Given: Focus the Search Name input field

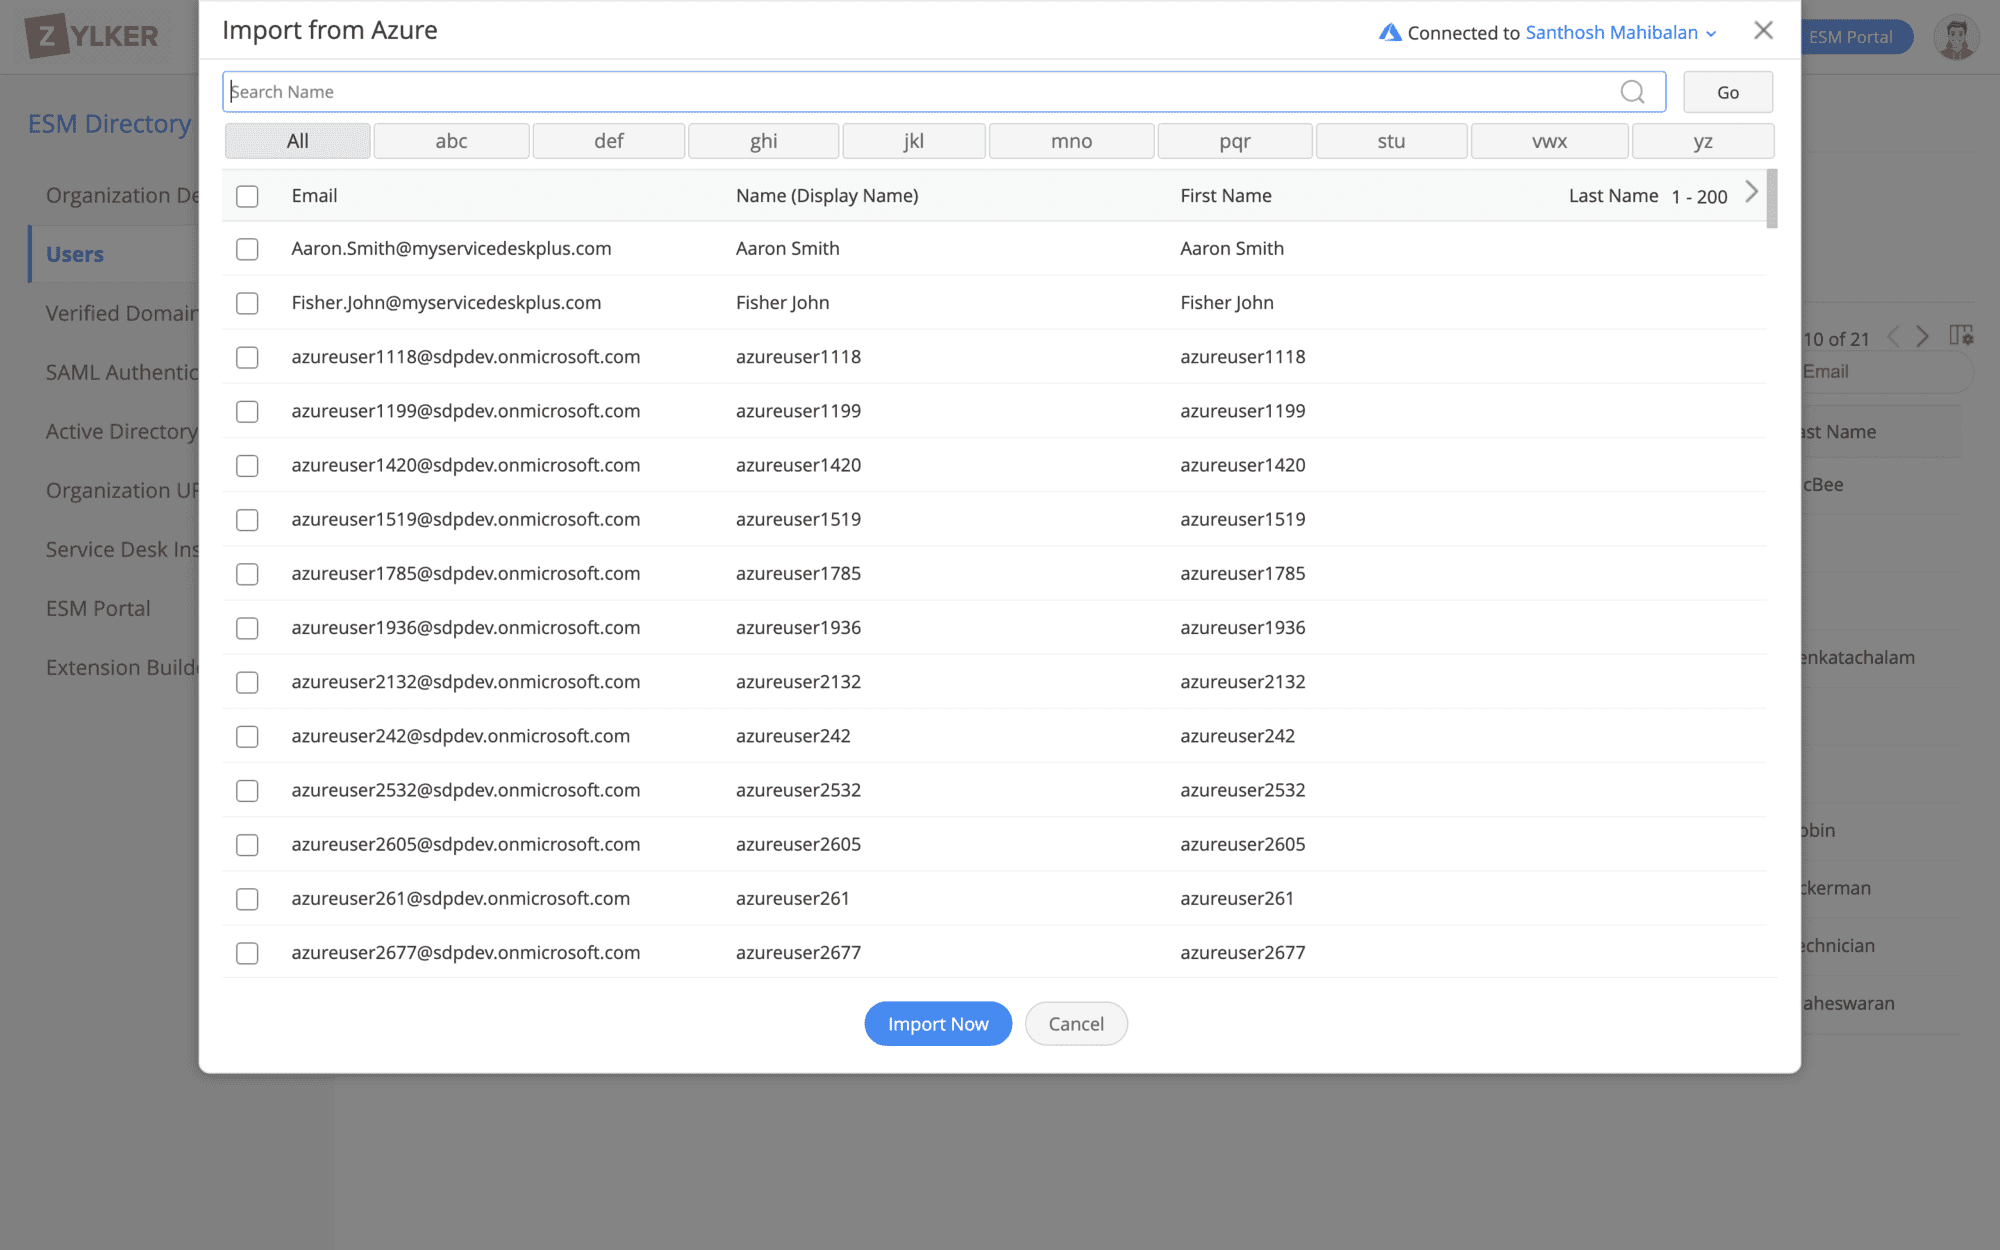Looking at the screenshot, I should tap(920, 92).
